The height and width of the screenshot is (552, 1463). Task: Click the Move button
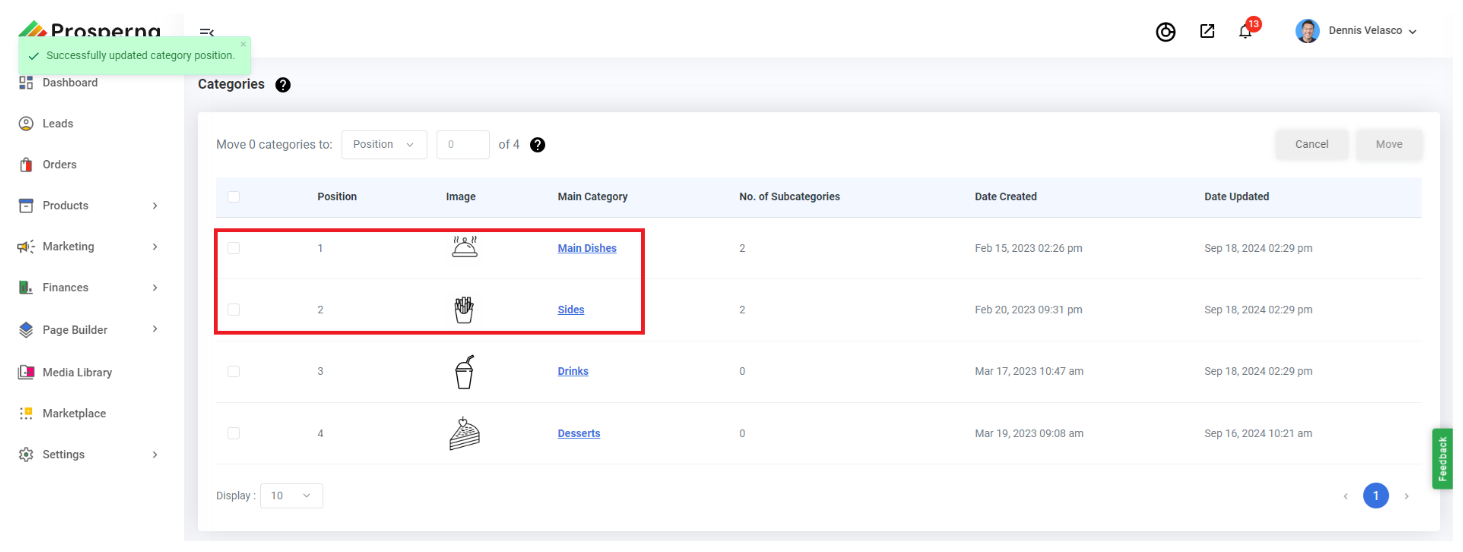(1389, 145)
